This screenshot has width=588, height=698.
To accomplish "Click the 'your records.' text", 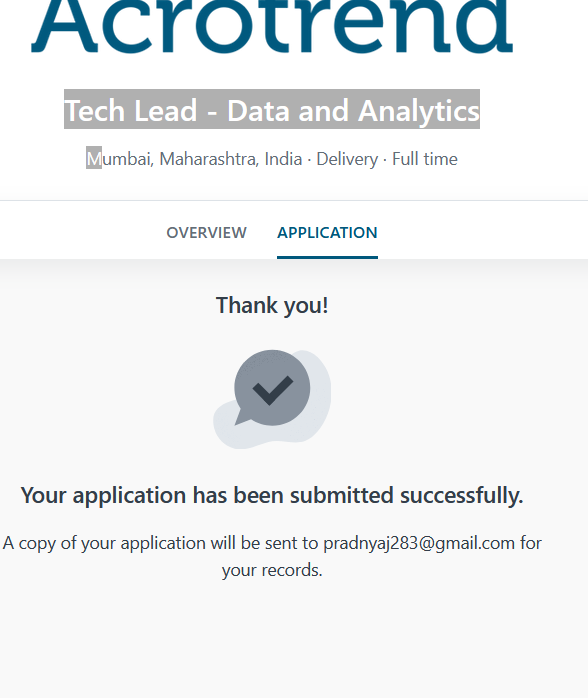I will point(272,570).
